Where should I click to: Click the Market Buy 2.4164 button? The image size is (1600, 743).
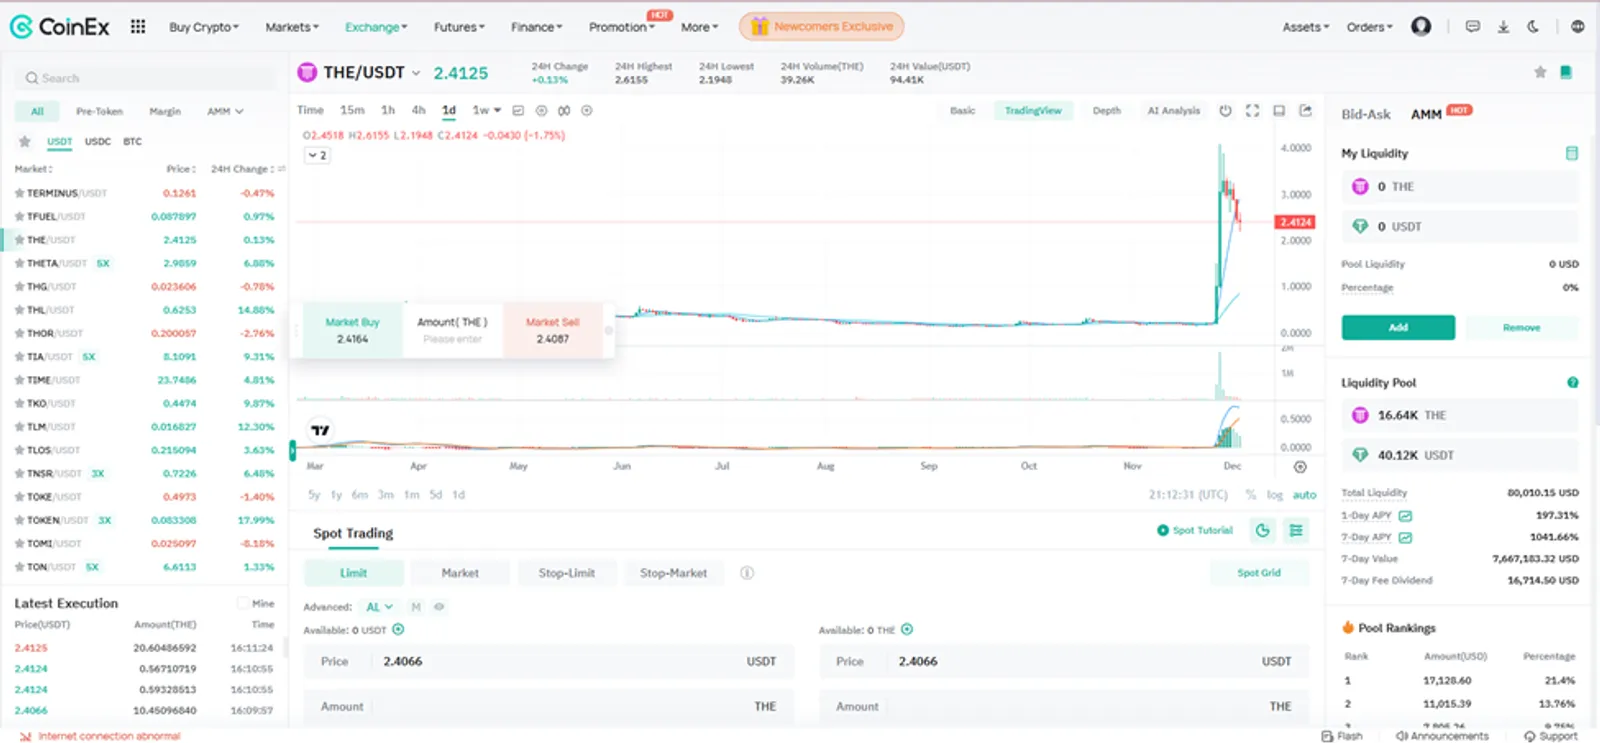[352, 331]
